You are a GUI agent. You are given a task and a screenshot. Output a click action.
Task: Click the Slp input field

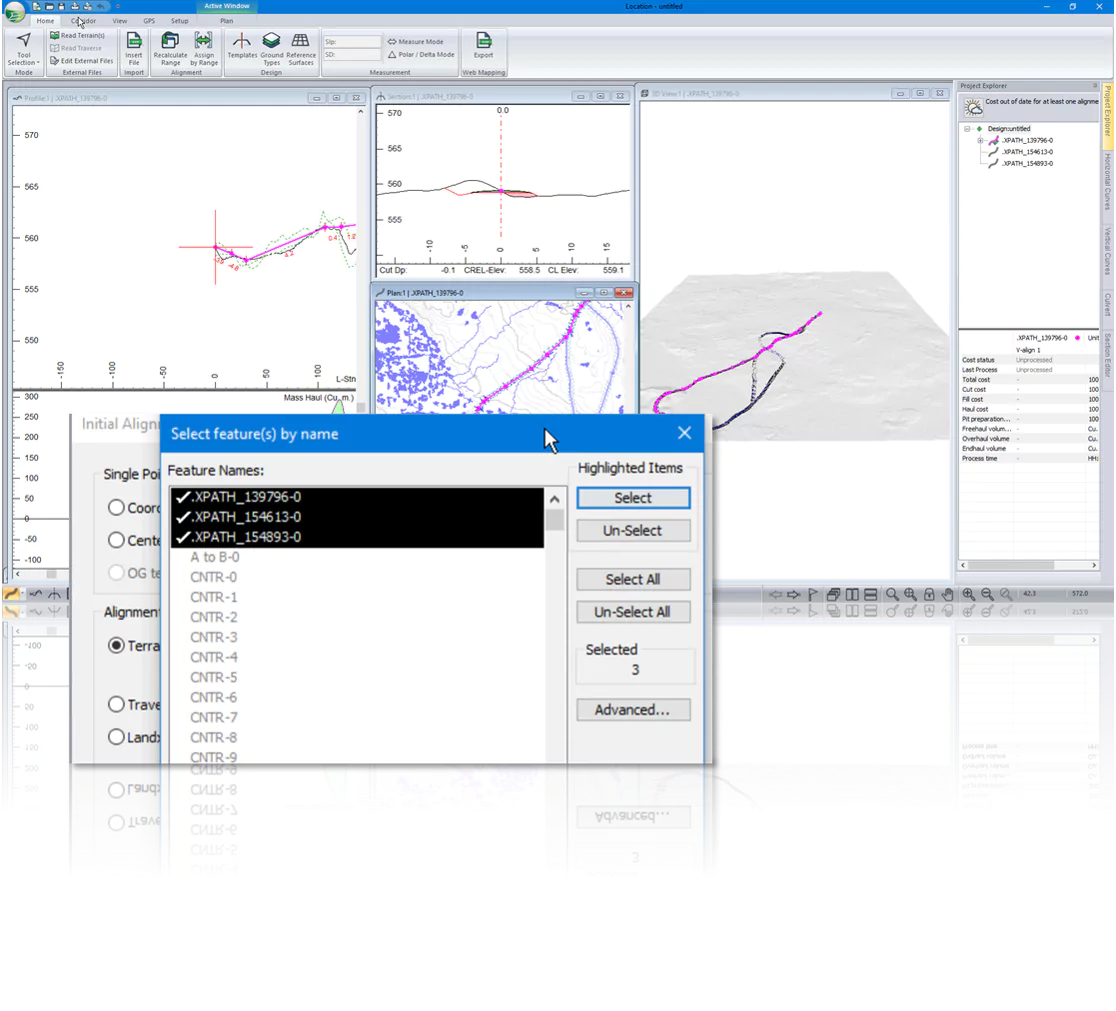[x=352, y=41]
